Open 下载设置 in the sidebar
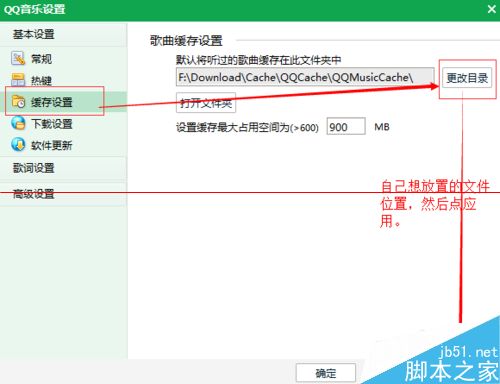 coord(63,124)
